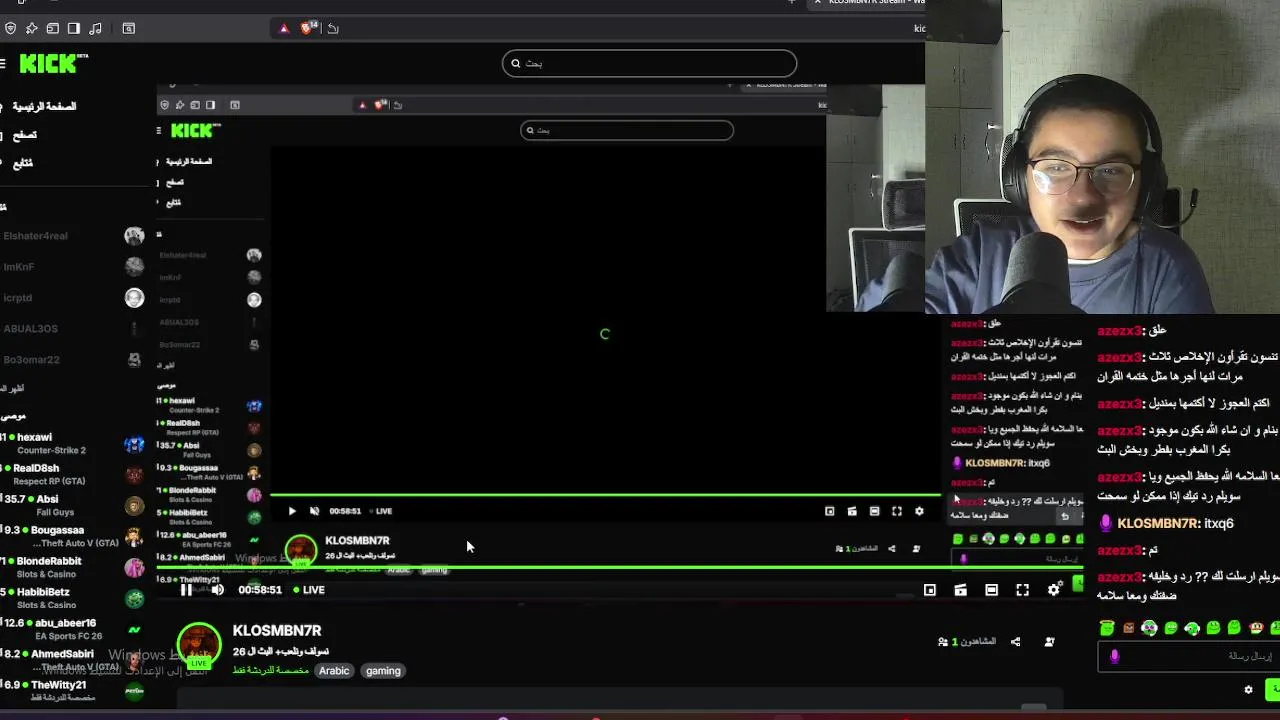
Task: Insert the monkey emote in large chat
Action: point(1256,628)
